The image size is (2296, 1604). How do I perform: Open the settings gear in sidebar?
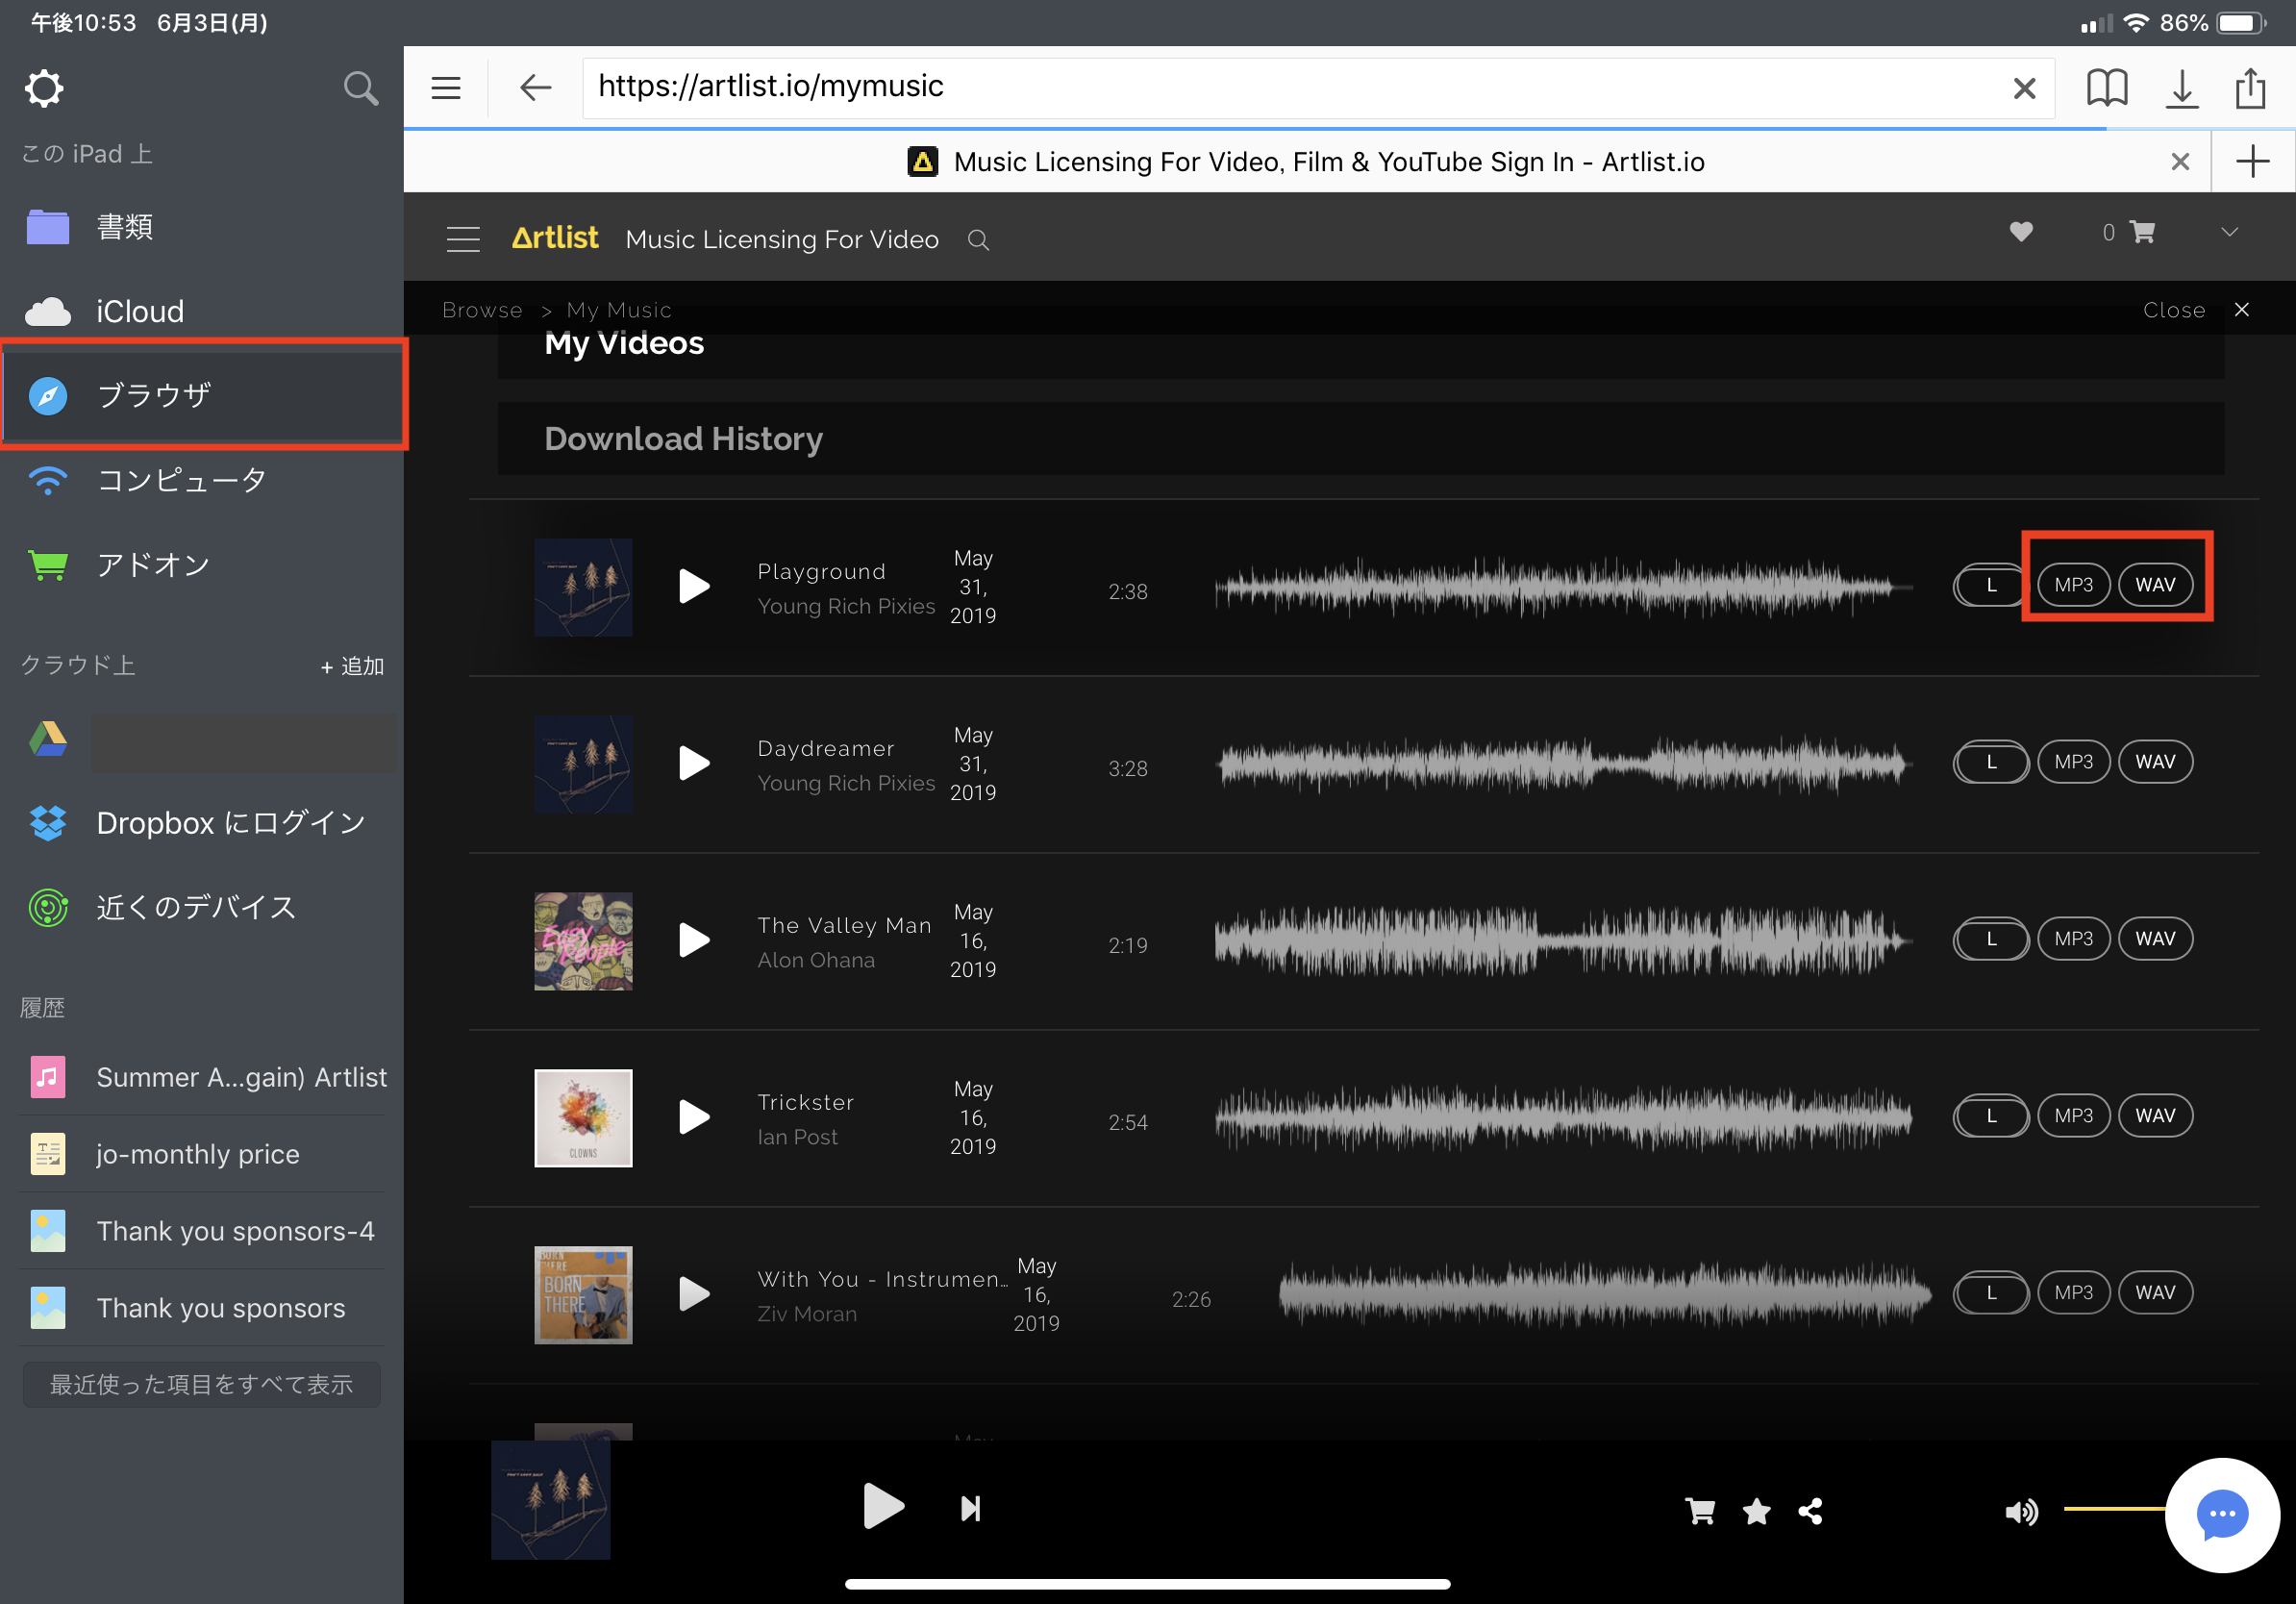coord(44,88)
